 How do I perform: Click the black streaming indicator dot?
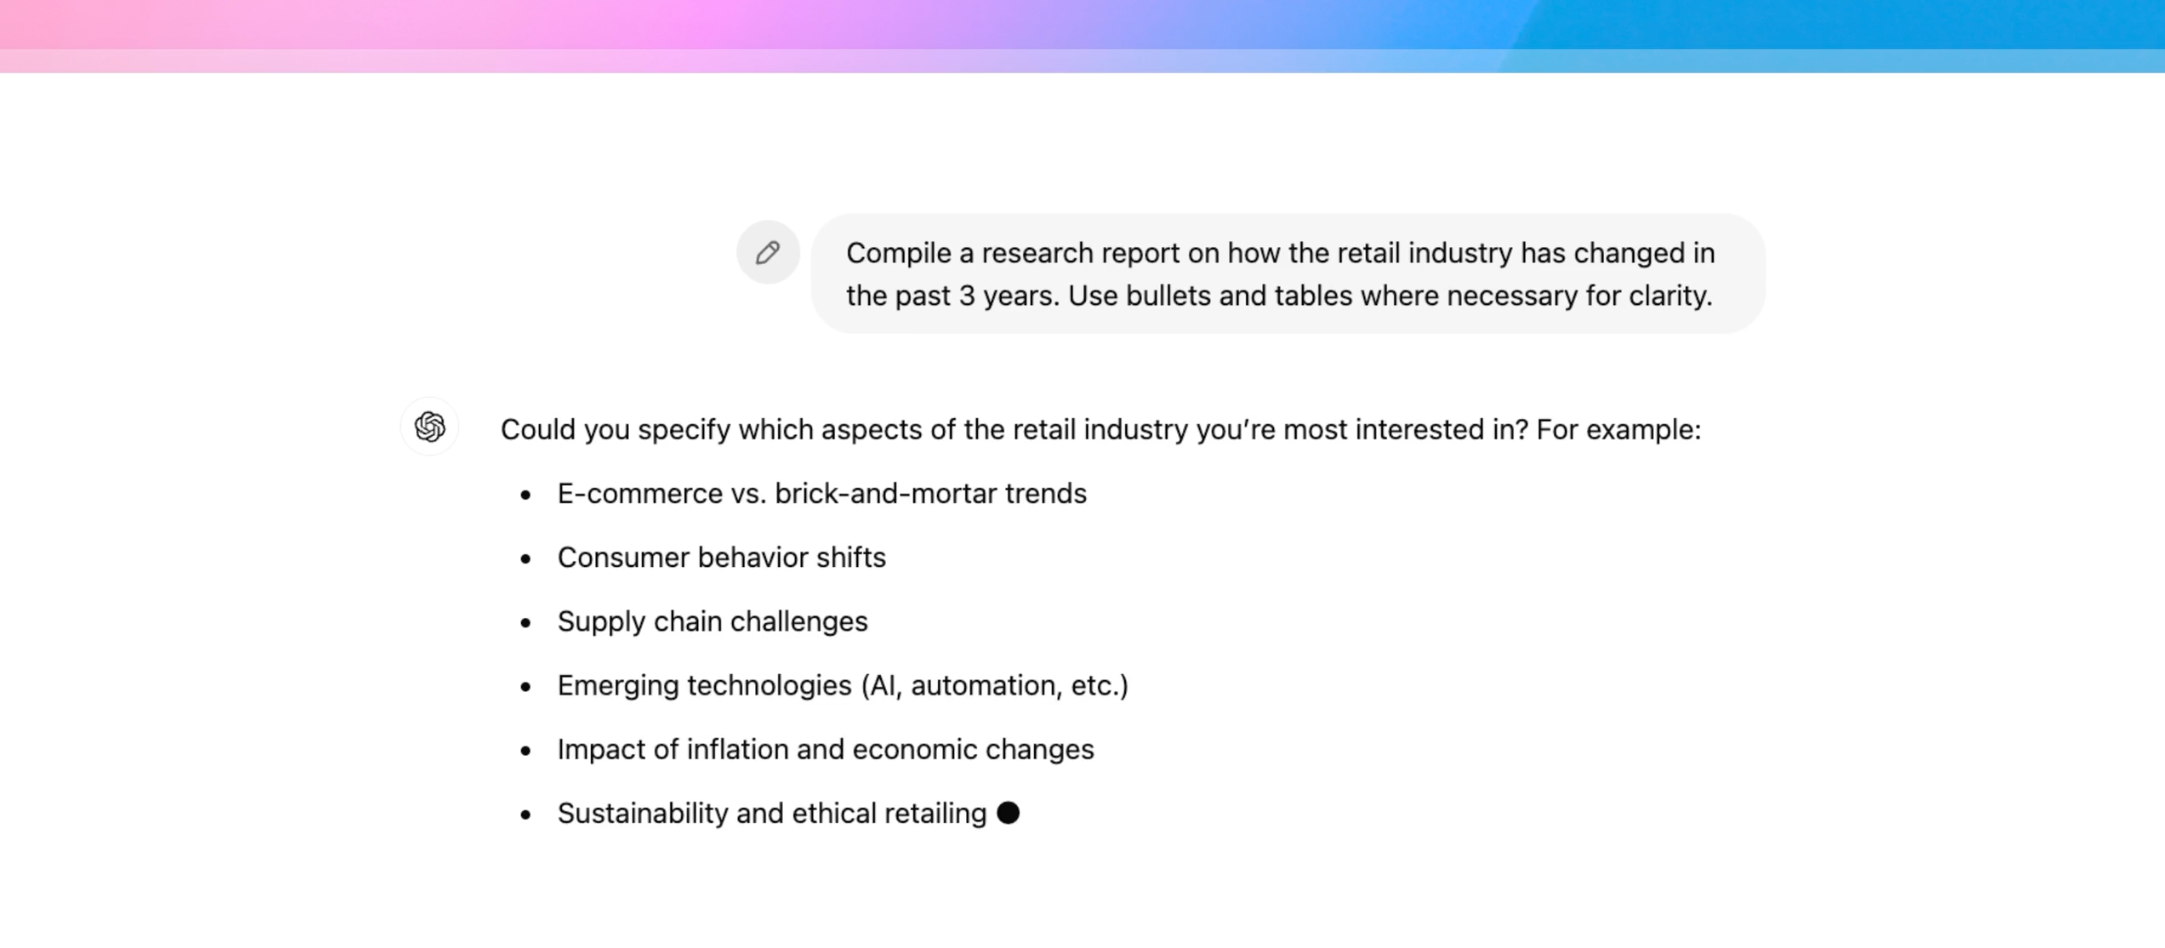1008,813
